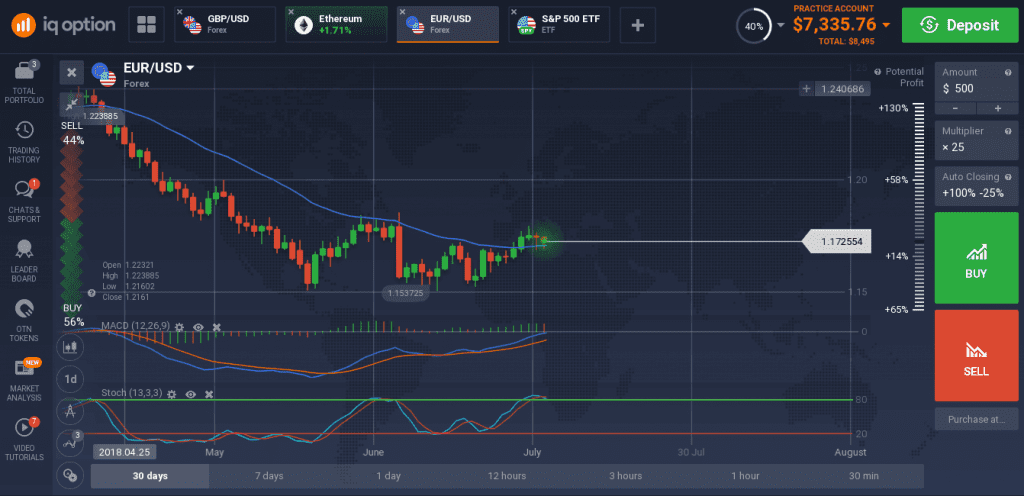Select the 7 days timeframe
Screen dimensions: 1024x496
pyautogui.click(x=269, y=476)
